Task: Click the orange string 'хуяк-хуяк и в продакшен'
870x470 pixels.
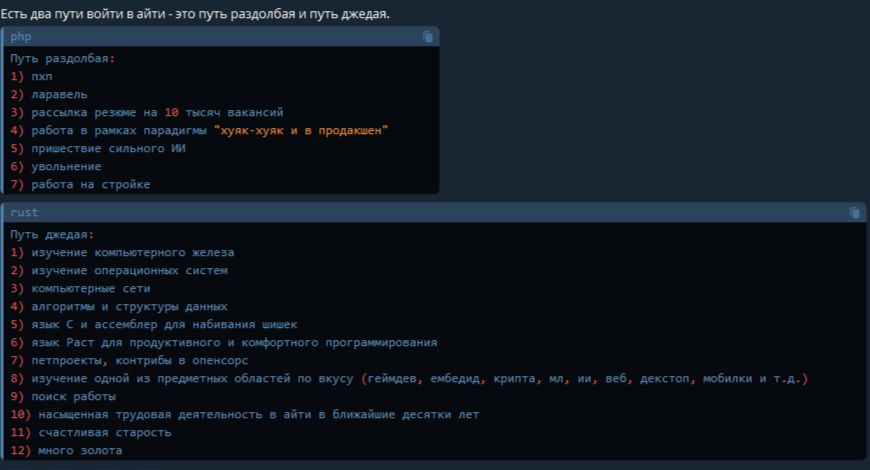Action: click(301, 131)
